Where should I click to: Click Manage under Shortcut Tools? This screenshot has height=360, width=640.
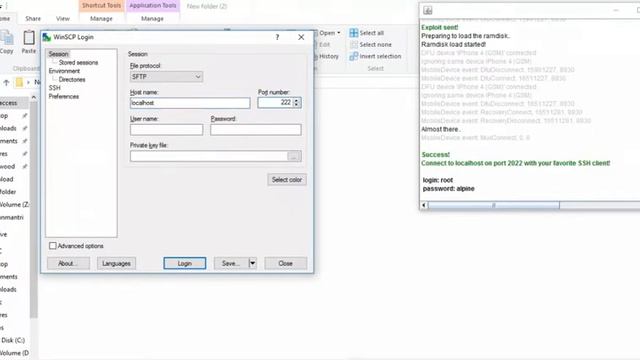101,19
